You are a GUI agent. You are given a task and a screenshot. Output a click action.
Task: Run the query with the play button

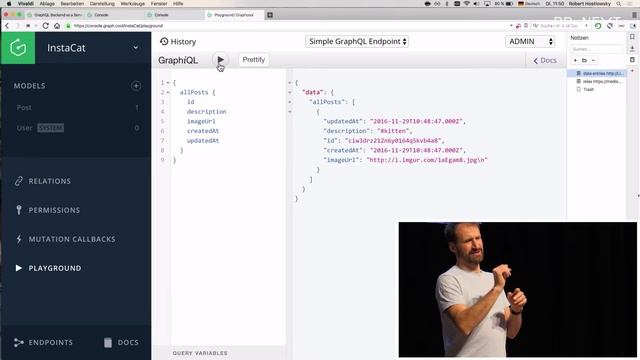point(220,60)
